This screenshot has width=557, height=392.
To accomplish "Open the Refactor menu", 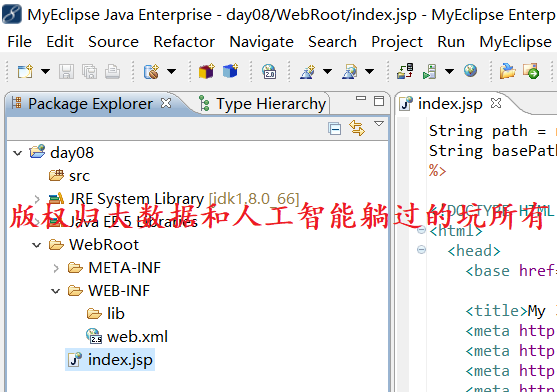I will (184, 42).
